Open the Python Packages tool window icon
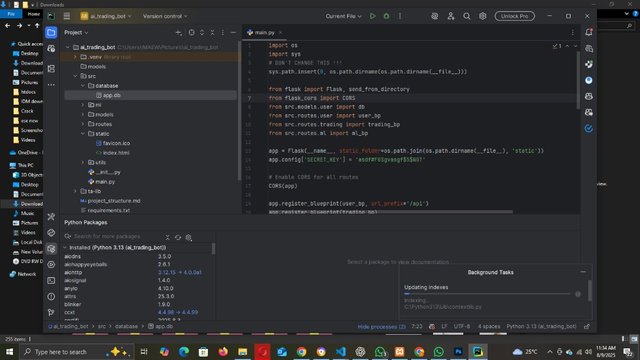Viewport: 640px width, 360px height. (51, 249)
